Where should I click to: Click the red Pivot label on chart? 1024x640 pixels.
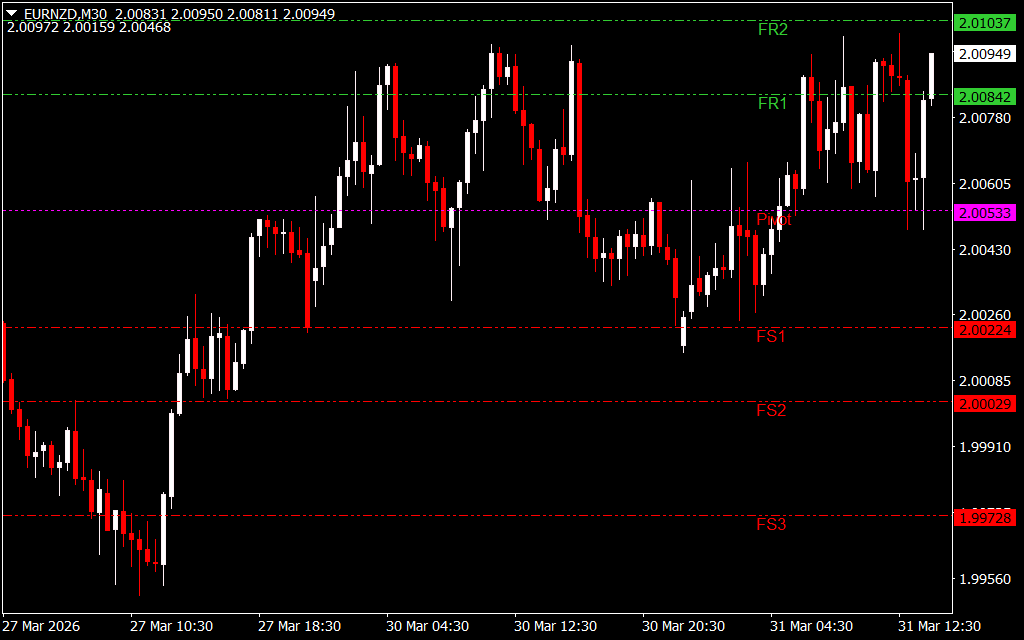coord(773,220)
